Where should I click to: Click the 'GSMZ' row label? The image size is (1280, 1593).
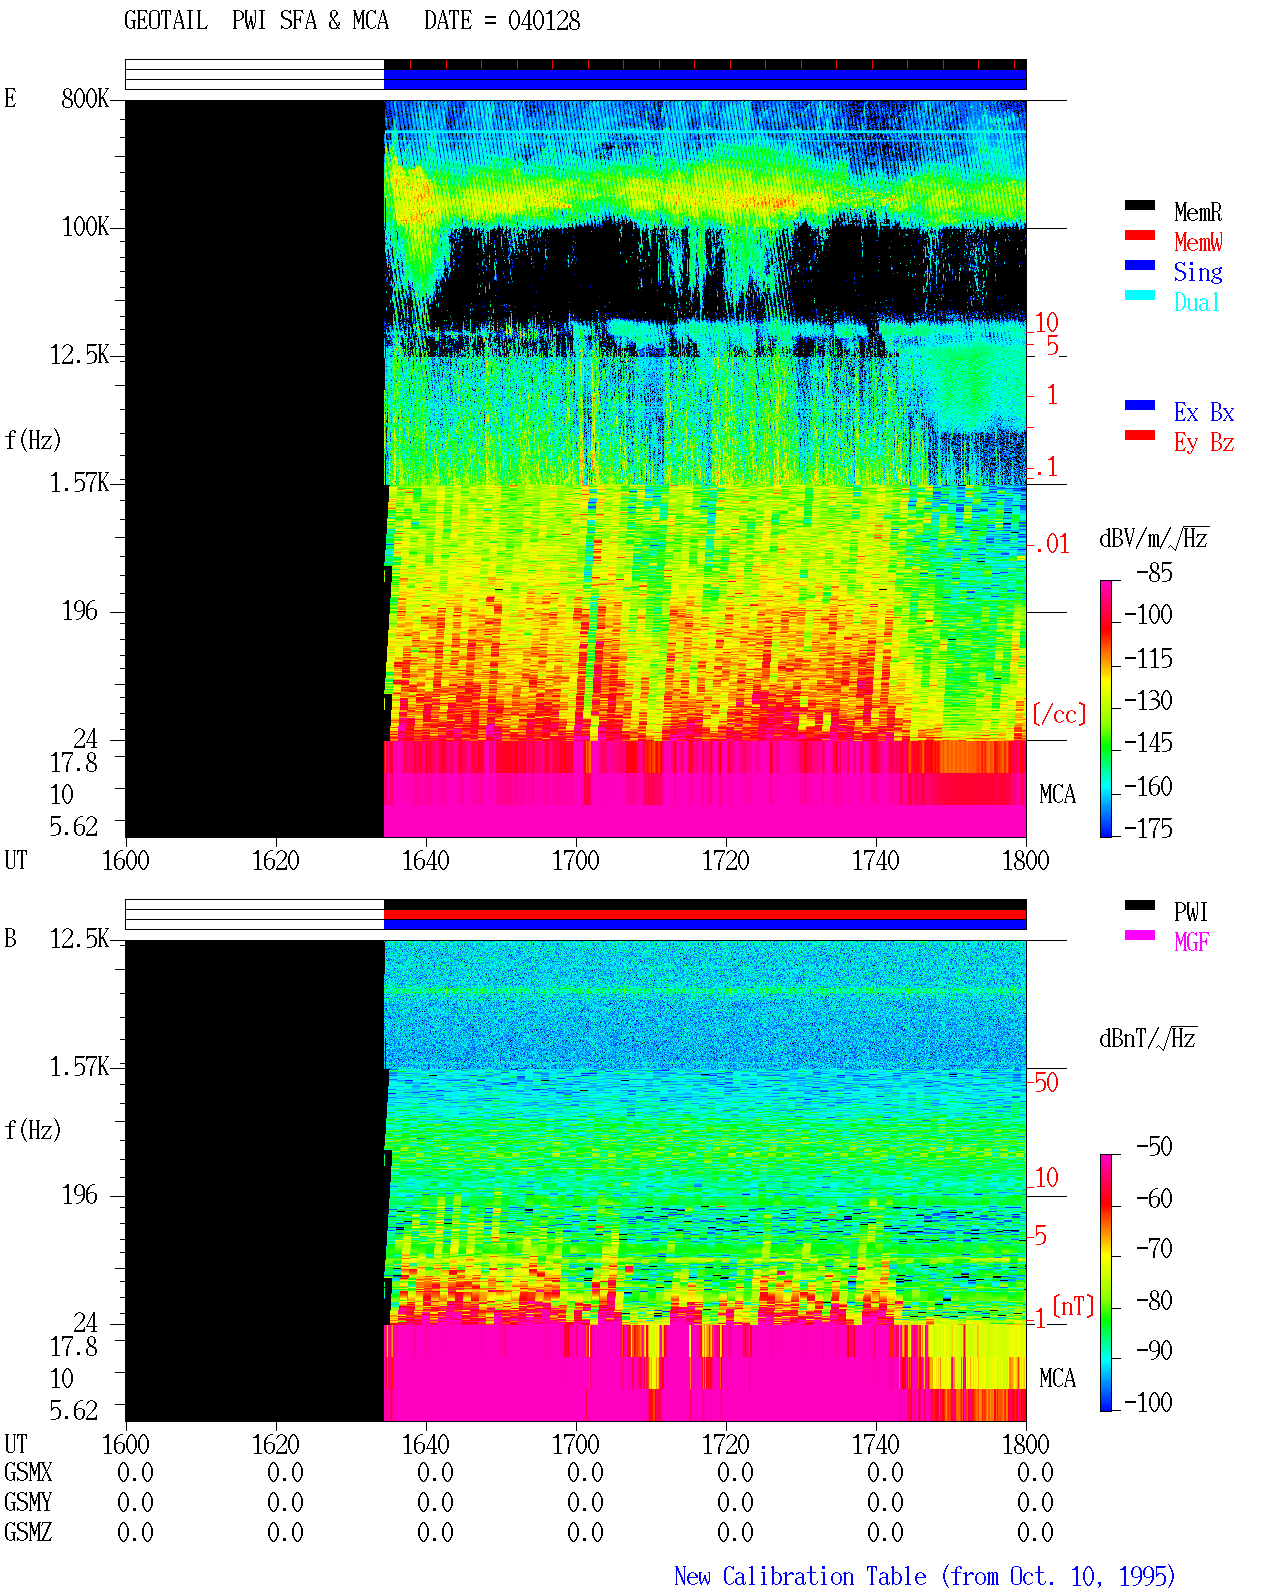[28, 1532]
